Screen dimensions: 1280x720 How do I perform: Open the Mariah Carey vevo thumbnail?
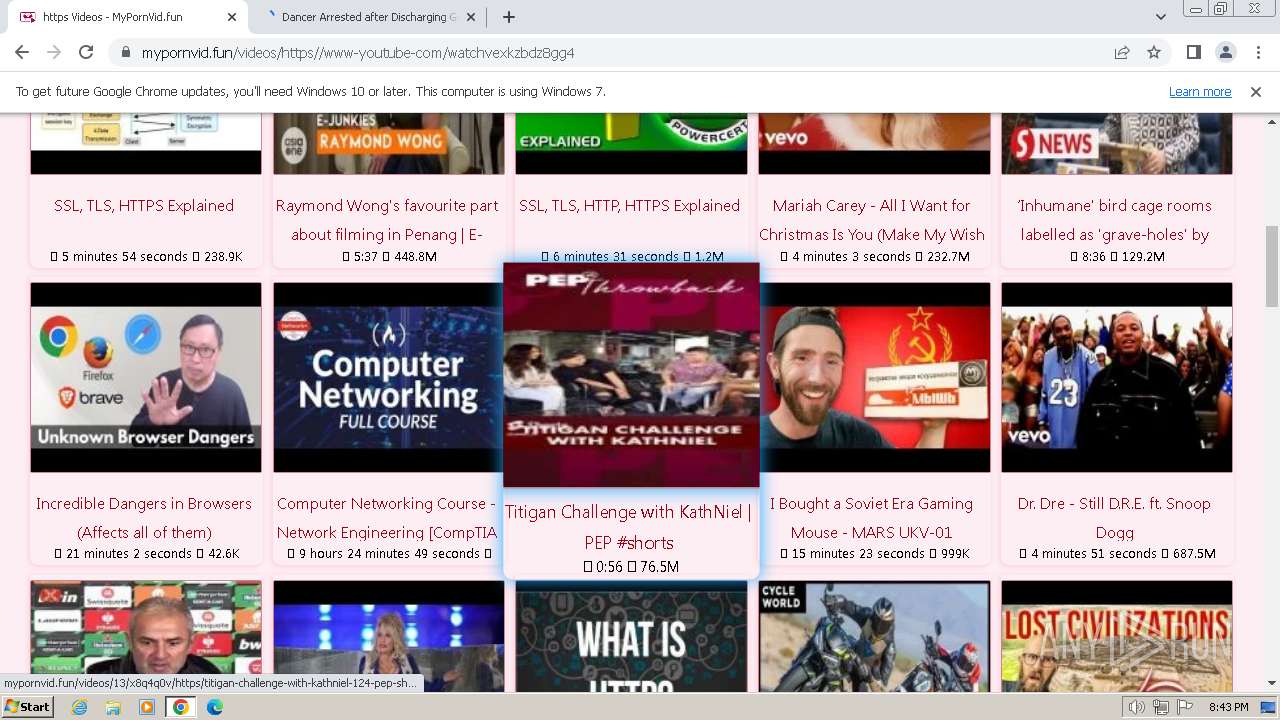tap(874, 144)
